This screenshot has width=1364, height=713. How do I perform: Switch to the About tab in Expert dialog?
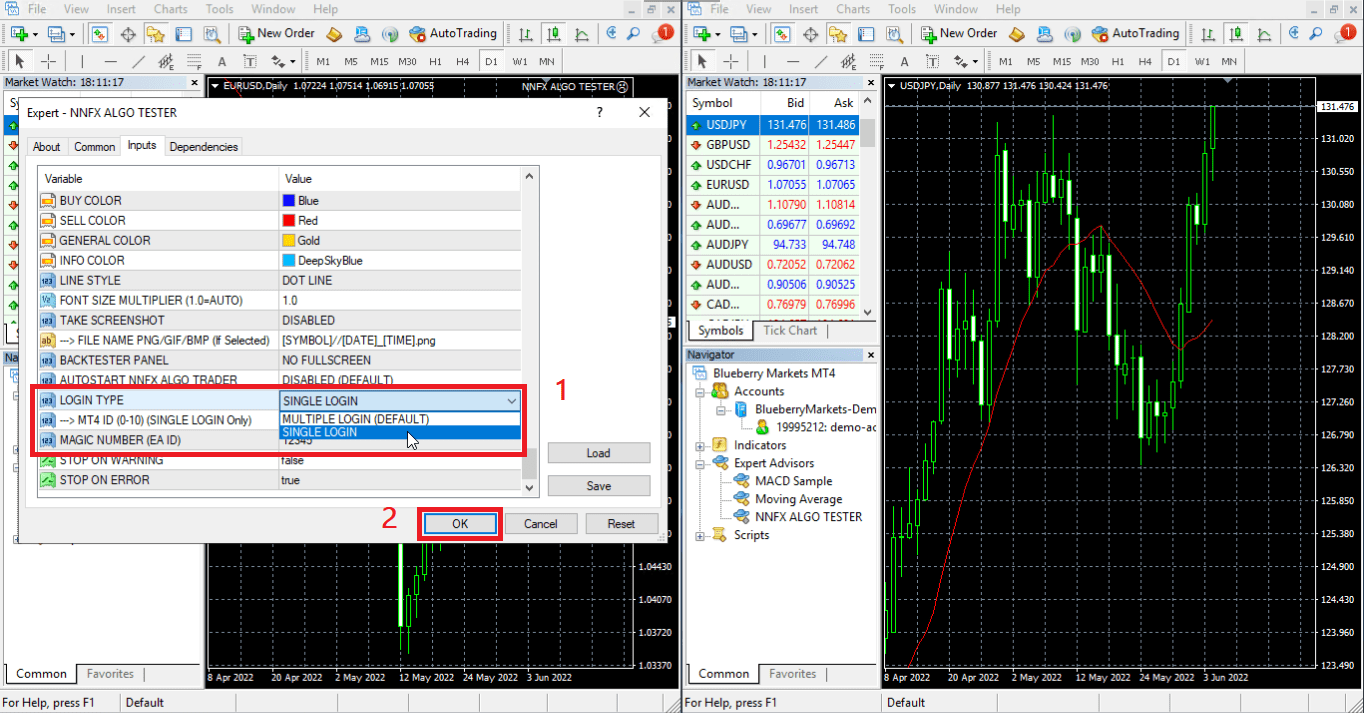tap(47, 146)
